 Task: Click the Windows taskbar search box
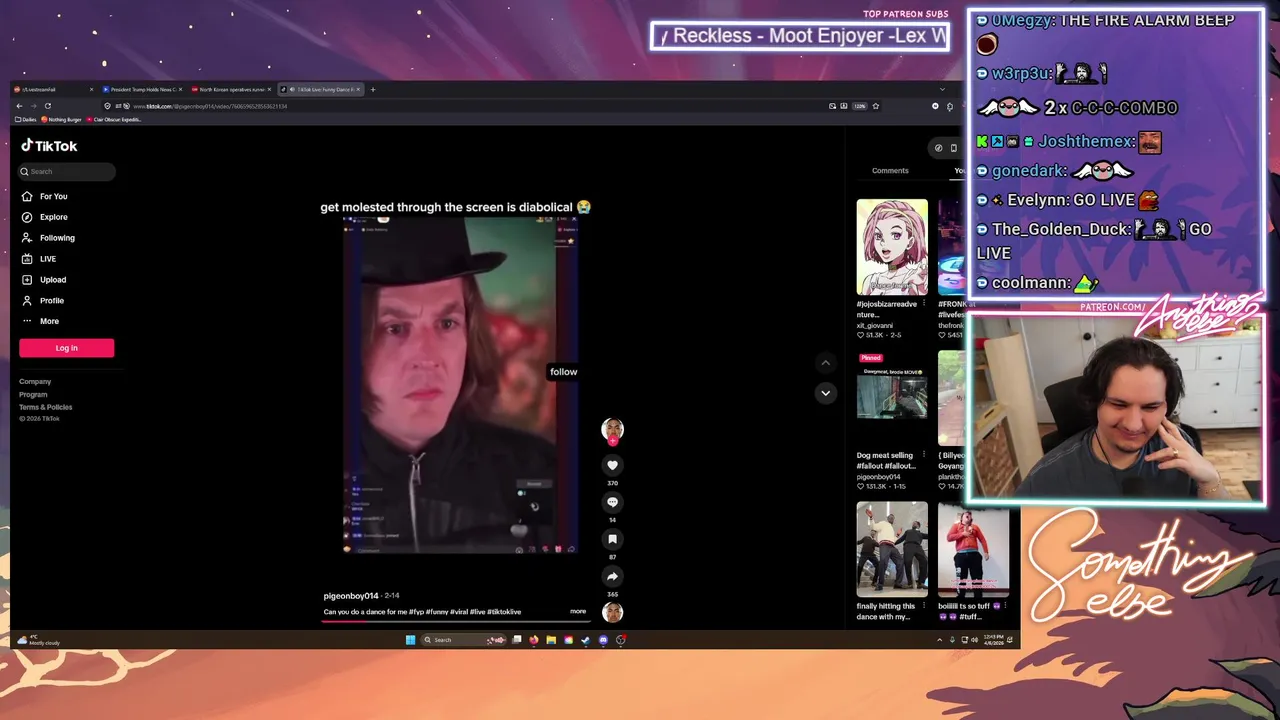coord(462,640)
